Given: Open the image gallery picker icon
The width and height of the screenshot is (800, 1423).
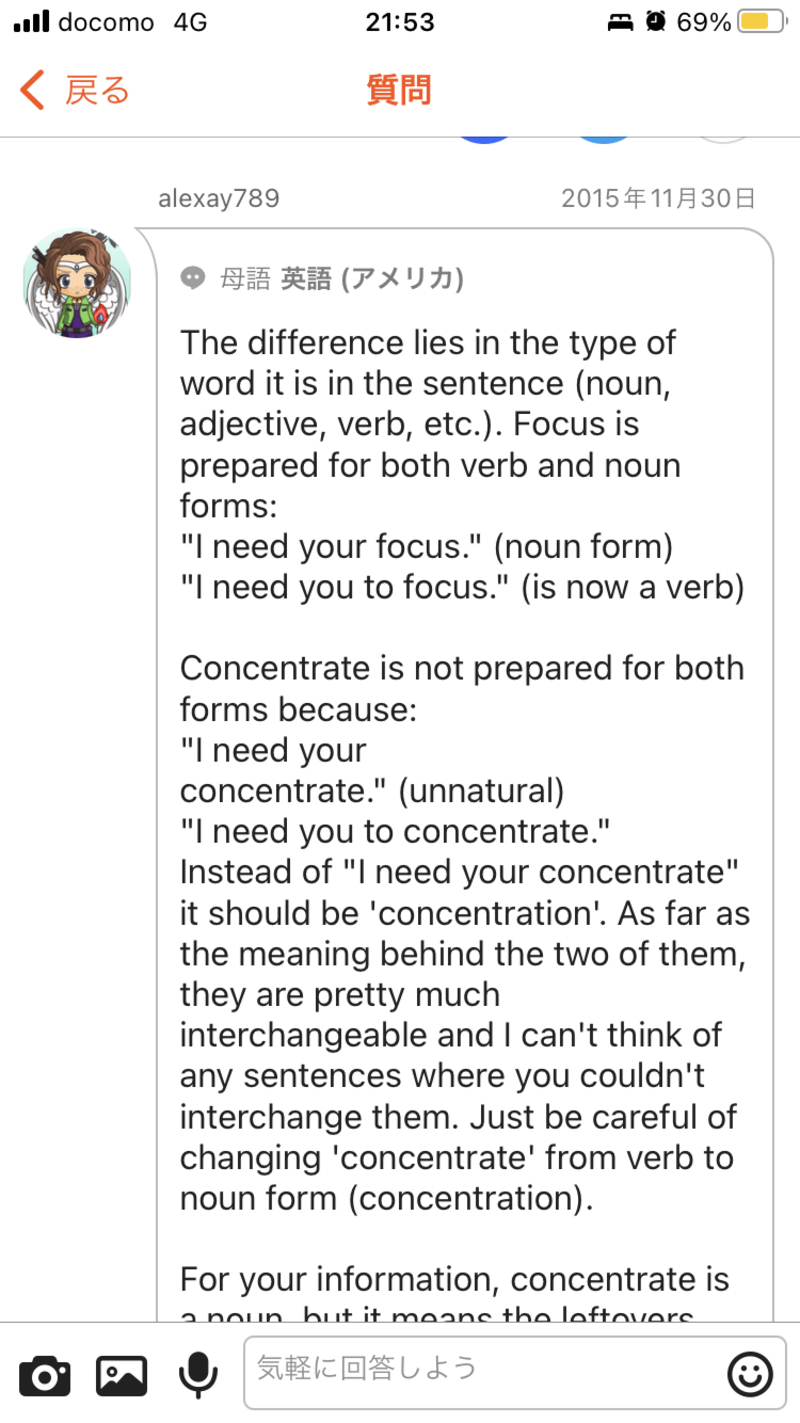Looking at the screenshot, I should coord(121,1375).
